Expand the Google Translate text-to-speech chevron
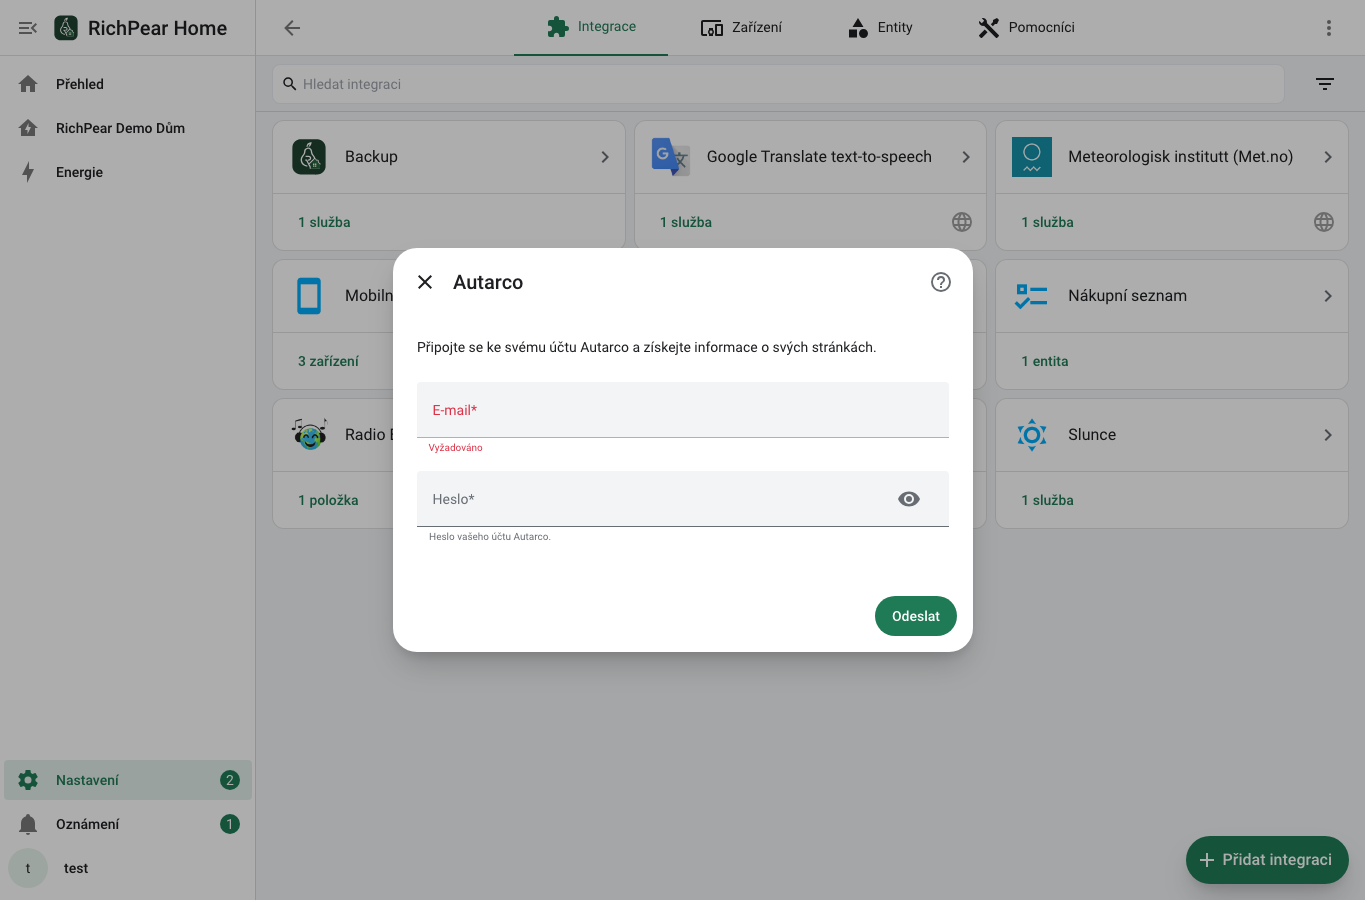This screenshot has height=900, width=1365. point(966,157)
